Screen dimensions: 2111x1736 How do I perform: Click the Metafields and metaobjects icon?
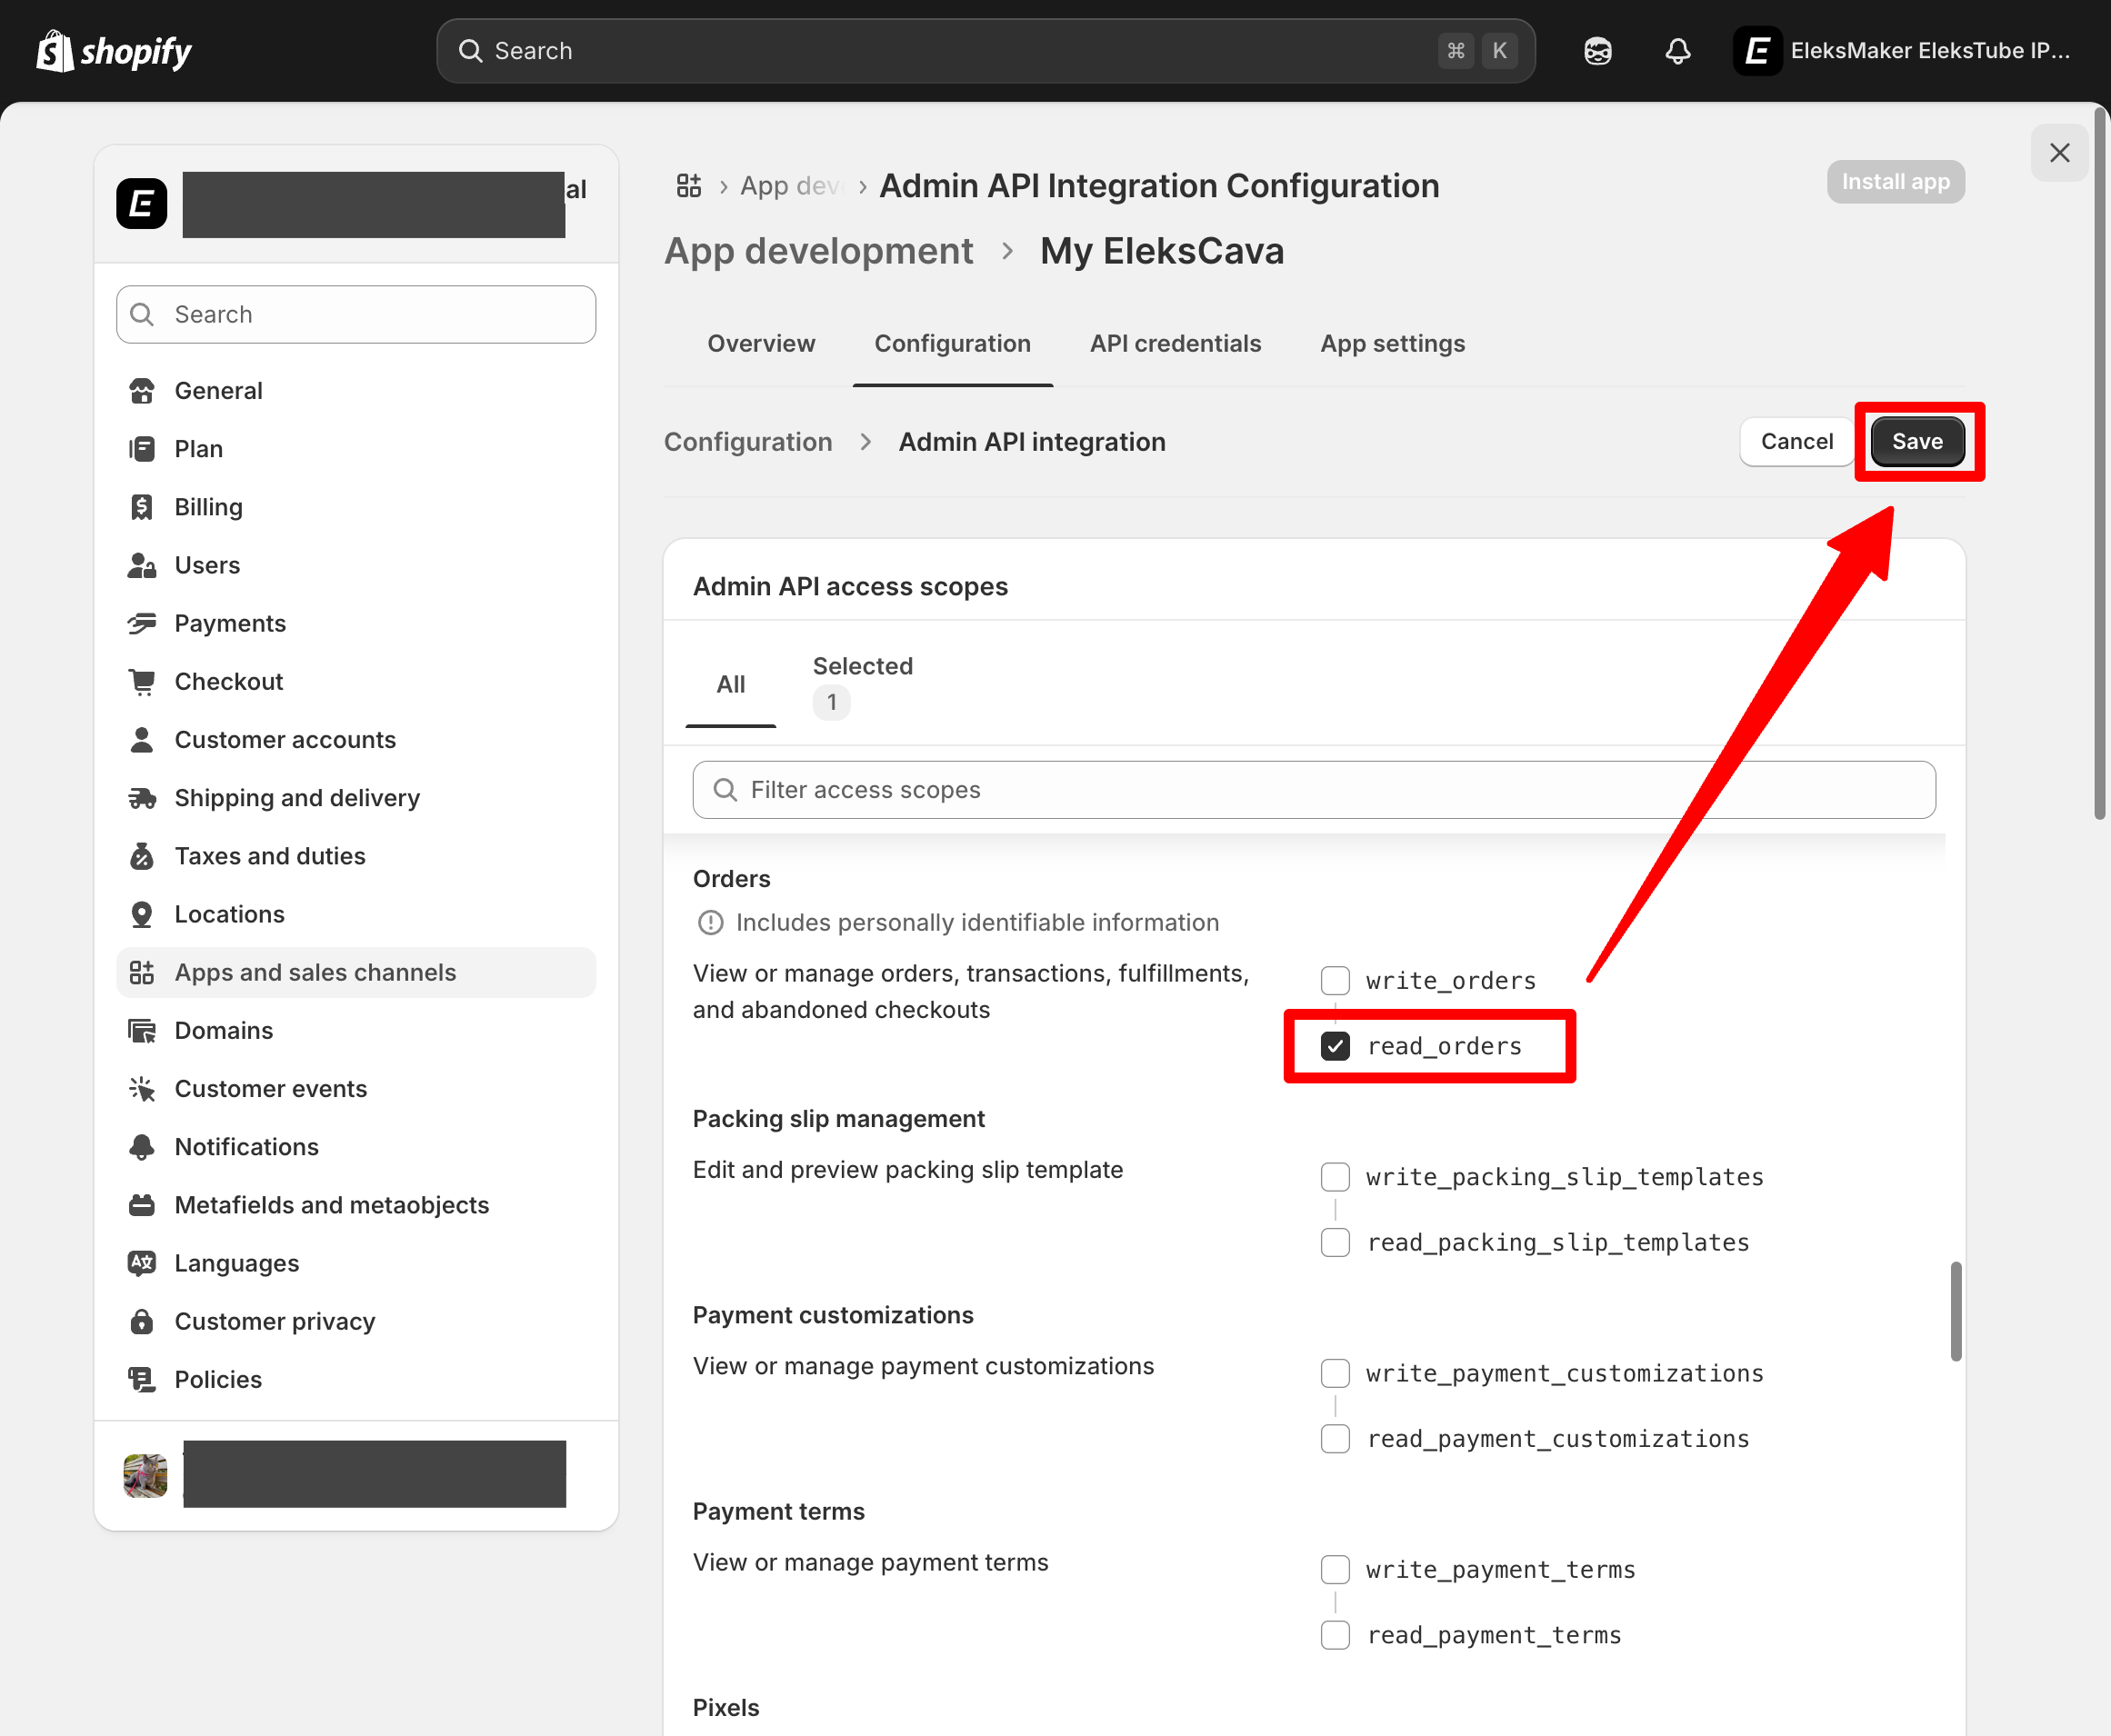pyautogui.click(x=142, y=1205)
